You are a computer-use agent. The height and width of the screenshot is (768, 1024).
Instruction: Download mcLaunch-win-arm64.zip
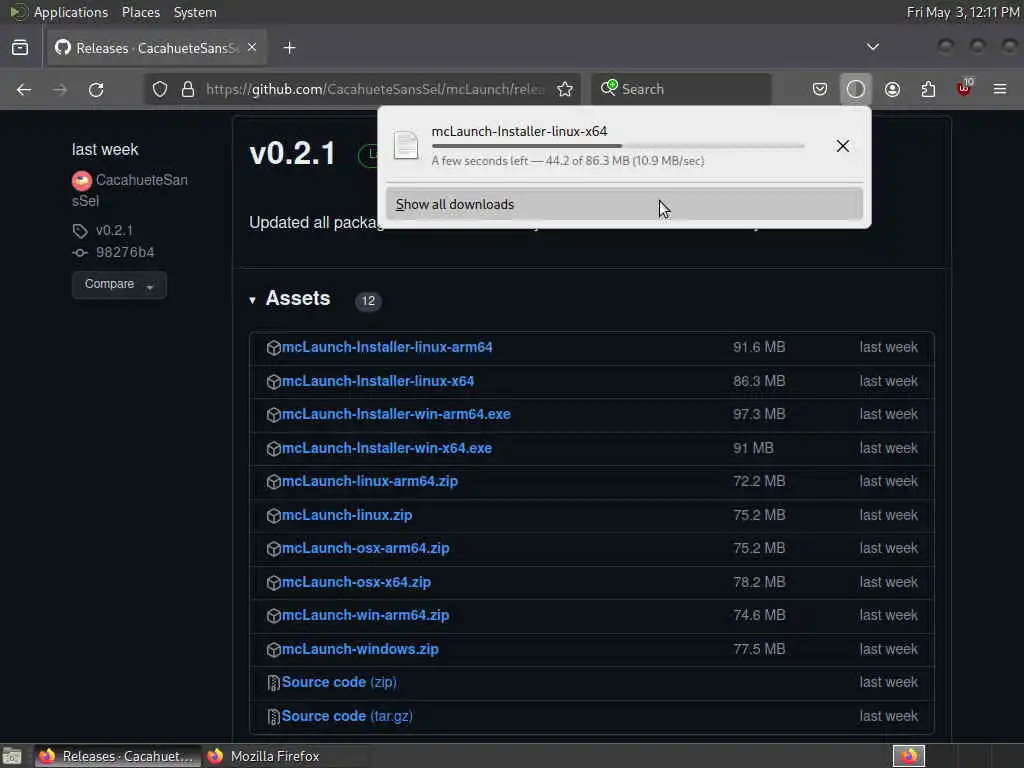pyautogui.click(x=365, y=616)
